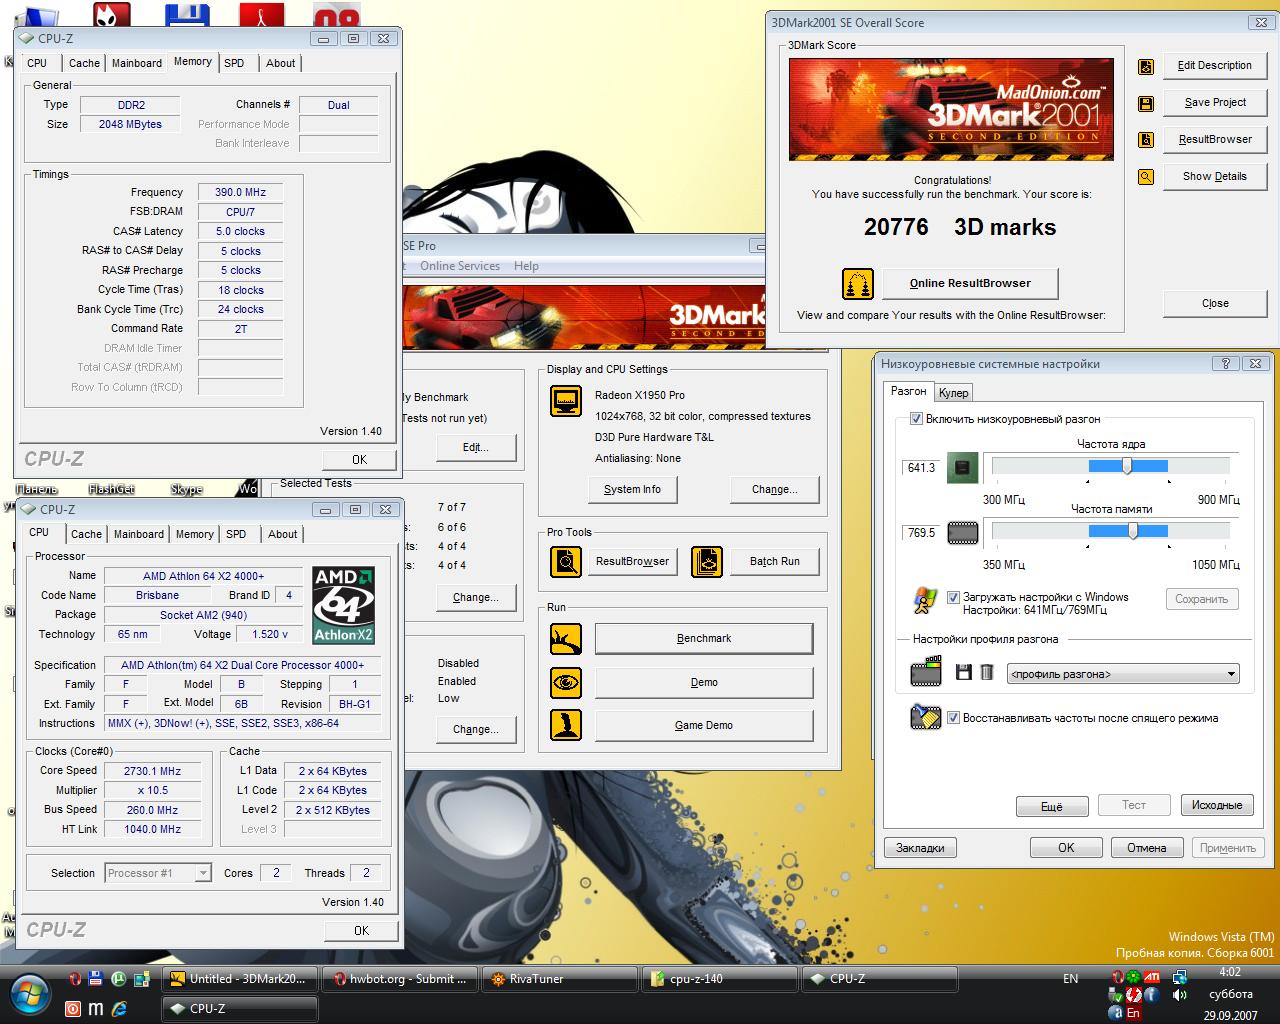This screenshot has height=1024, width=1280.
Task: Click the Show Details magnifier icon
Action: pyautogui.click(x=1146, y=177)
